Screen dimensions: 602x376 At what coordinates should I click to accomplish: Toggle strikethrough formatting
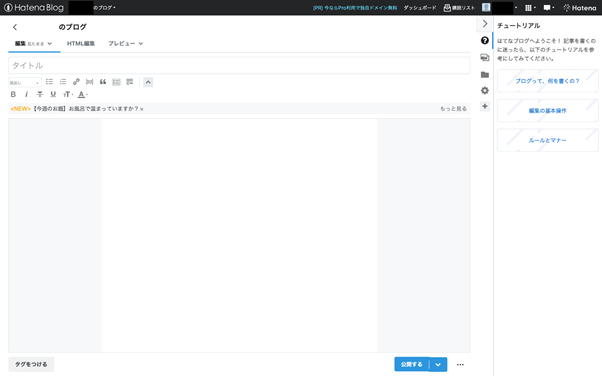(x=40, y=94)
